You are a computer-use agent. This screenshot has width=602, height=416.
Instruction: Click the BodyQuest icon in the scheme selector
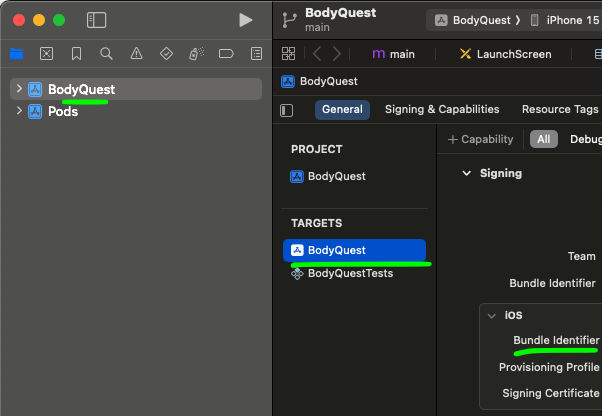click(x=441, y=20)
